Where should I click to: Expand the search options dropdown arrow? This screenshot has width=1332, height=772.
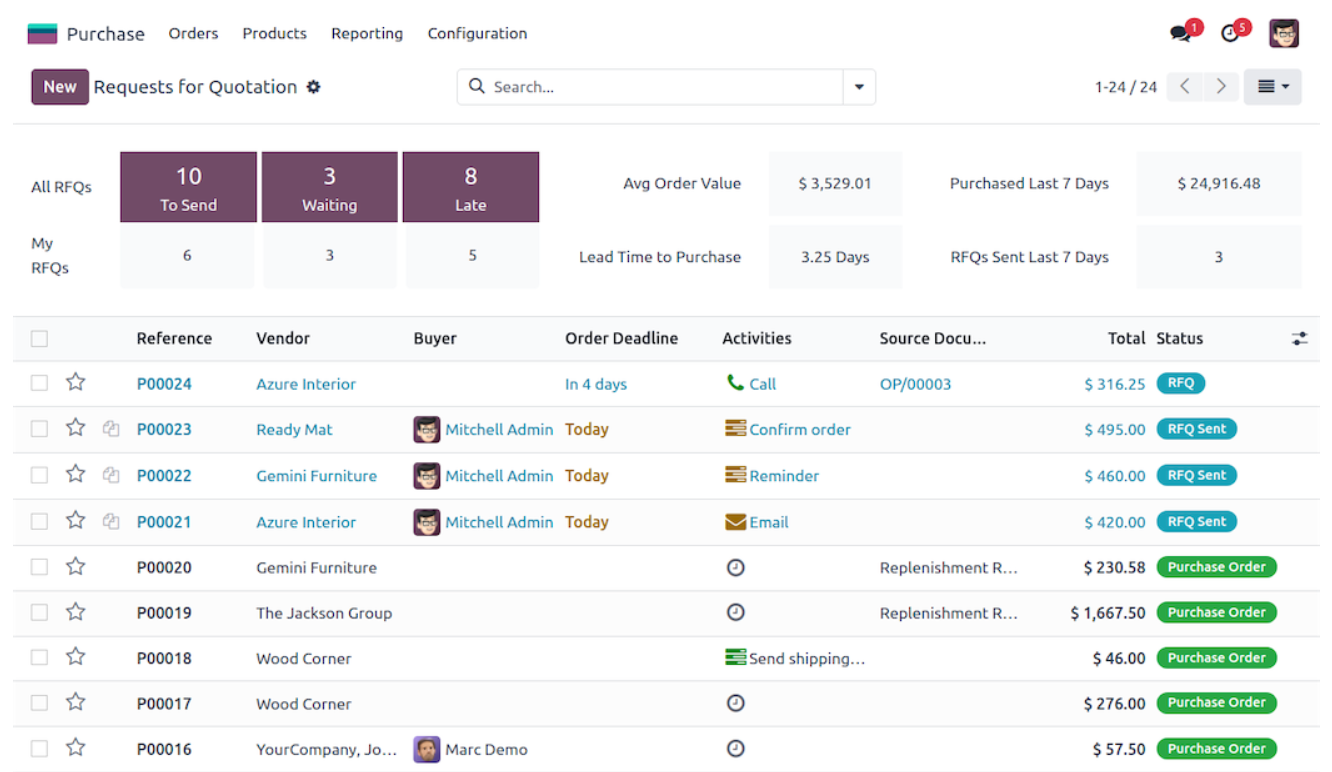click(859, 87)
